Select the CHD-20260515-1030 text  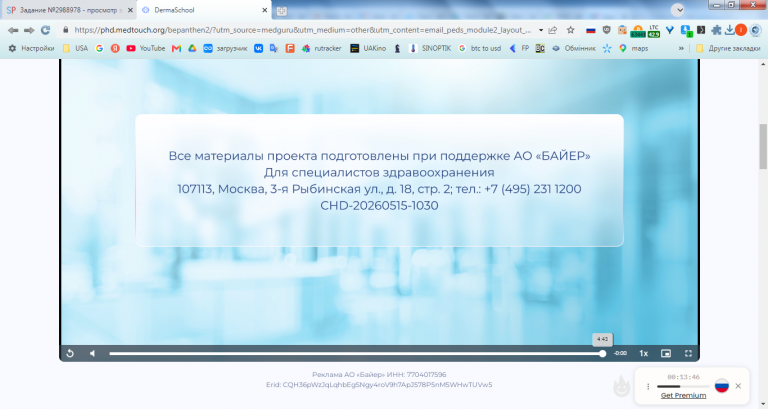click(379, 205)
